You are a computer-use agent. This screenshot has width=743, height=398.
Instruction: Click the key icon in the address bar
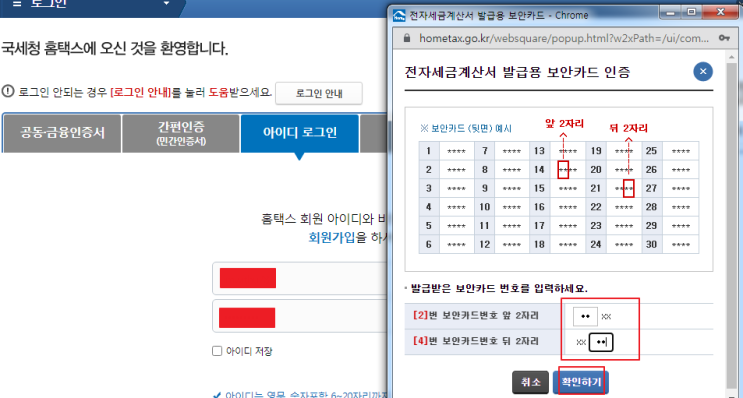[724, 38]
